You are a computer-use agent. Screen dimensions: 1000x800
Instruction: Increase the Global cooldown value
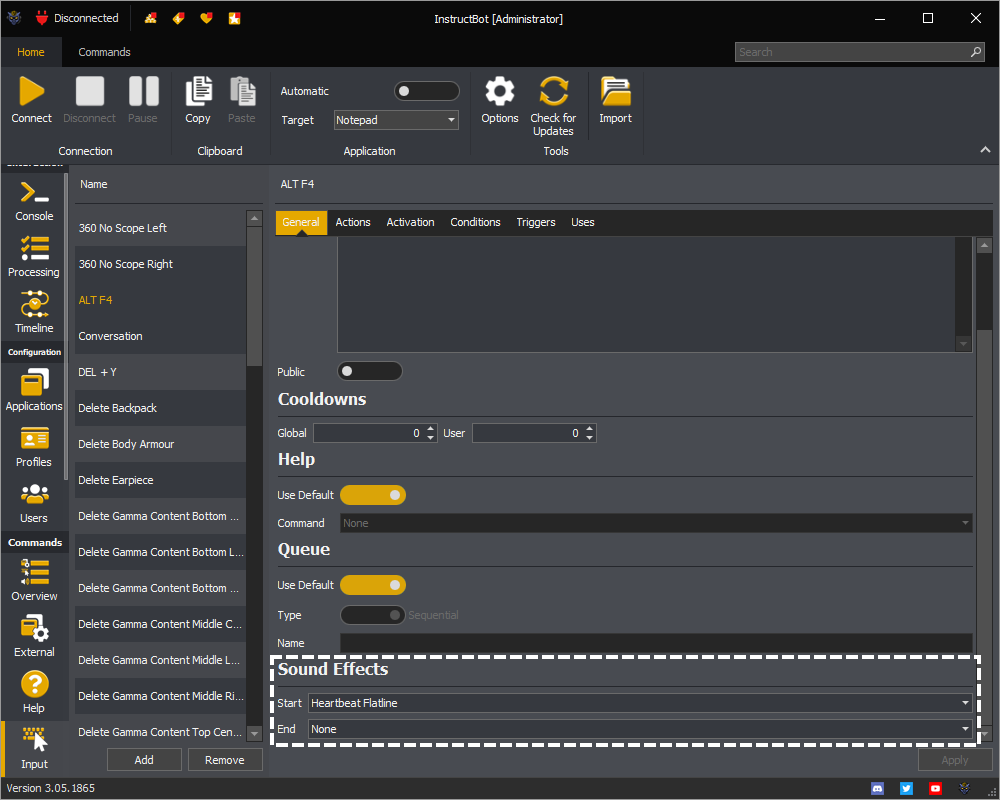click(x=430, y=429)
